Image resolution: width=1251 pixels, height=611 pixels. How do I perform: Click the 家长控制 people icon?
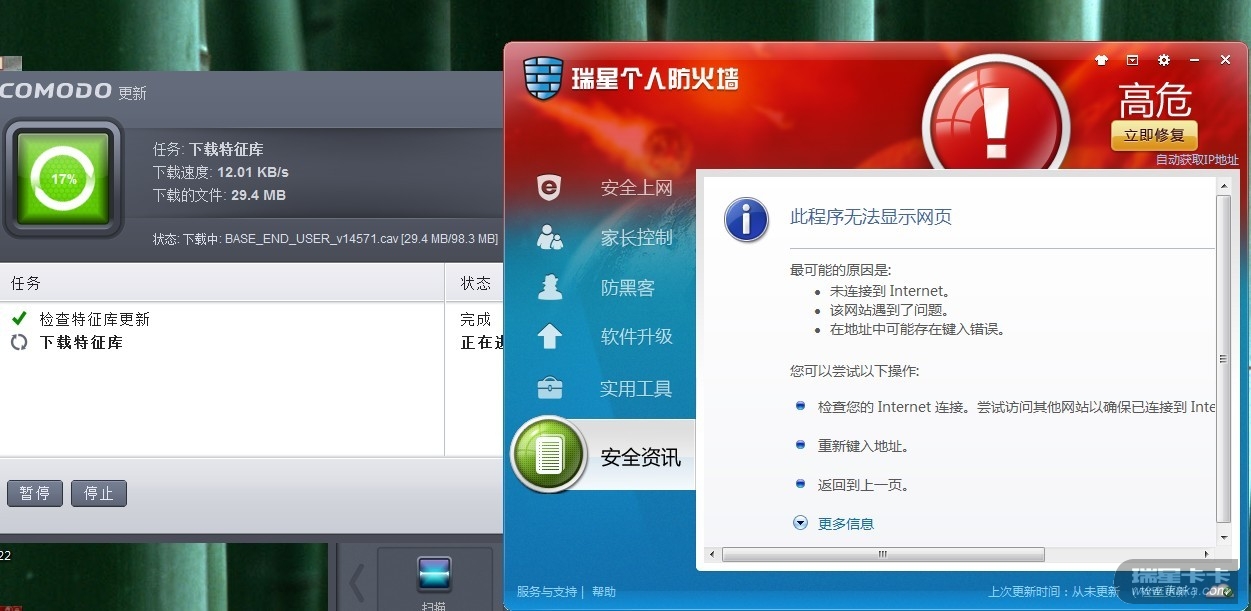point(549,238)
